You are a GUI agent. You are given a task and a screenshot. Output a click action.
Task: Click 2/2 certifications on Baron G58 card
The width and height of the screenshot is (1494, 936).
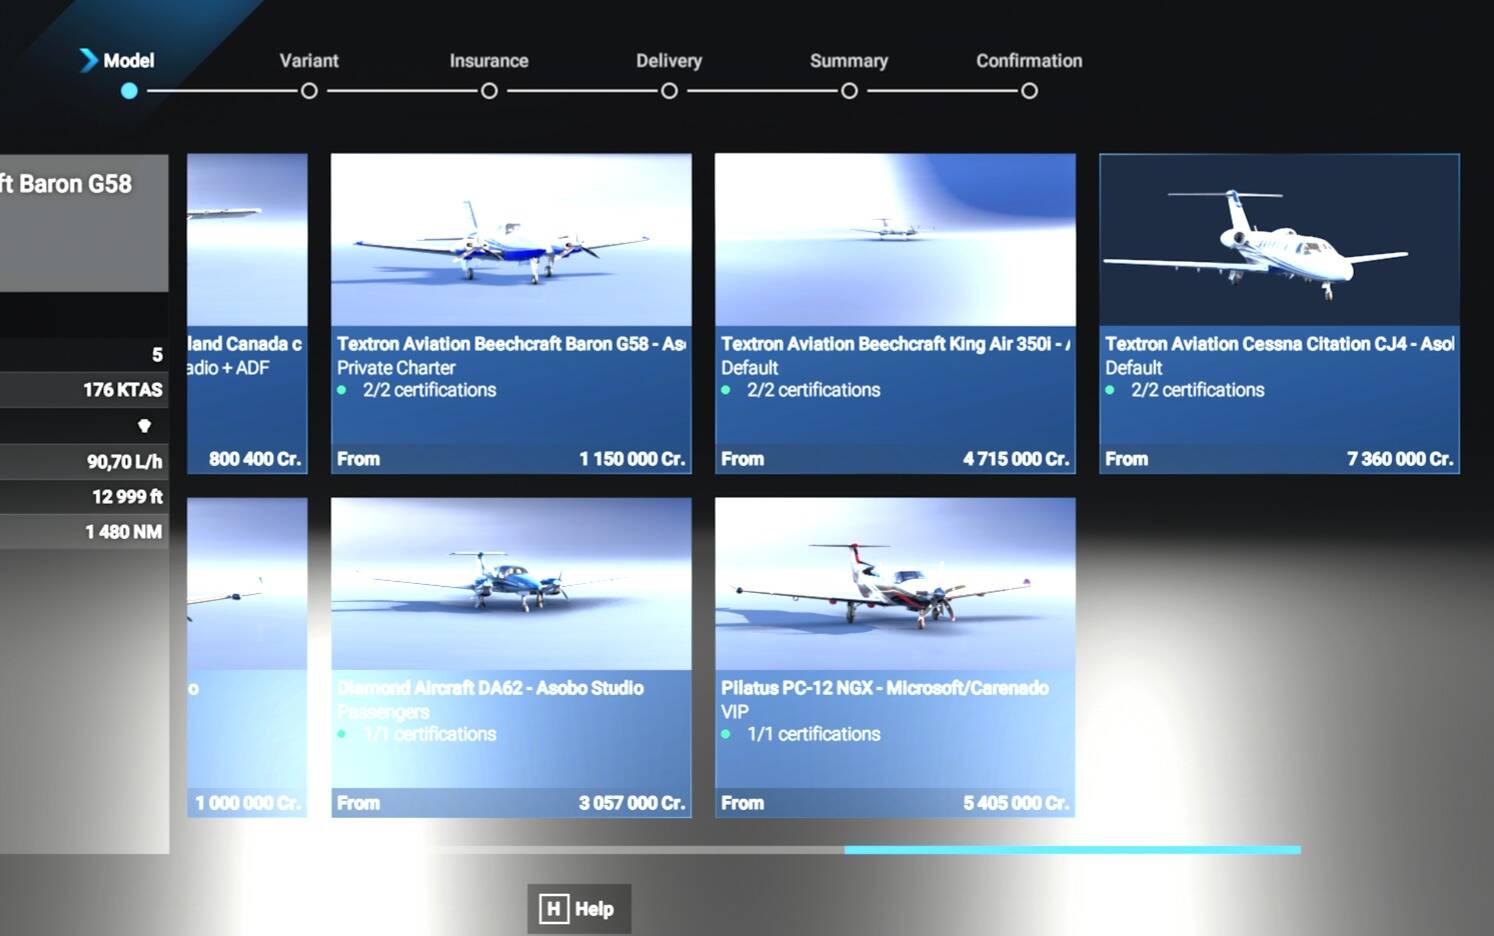429,390
